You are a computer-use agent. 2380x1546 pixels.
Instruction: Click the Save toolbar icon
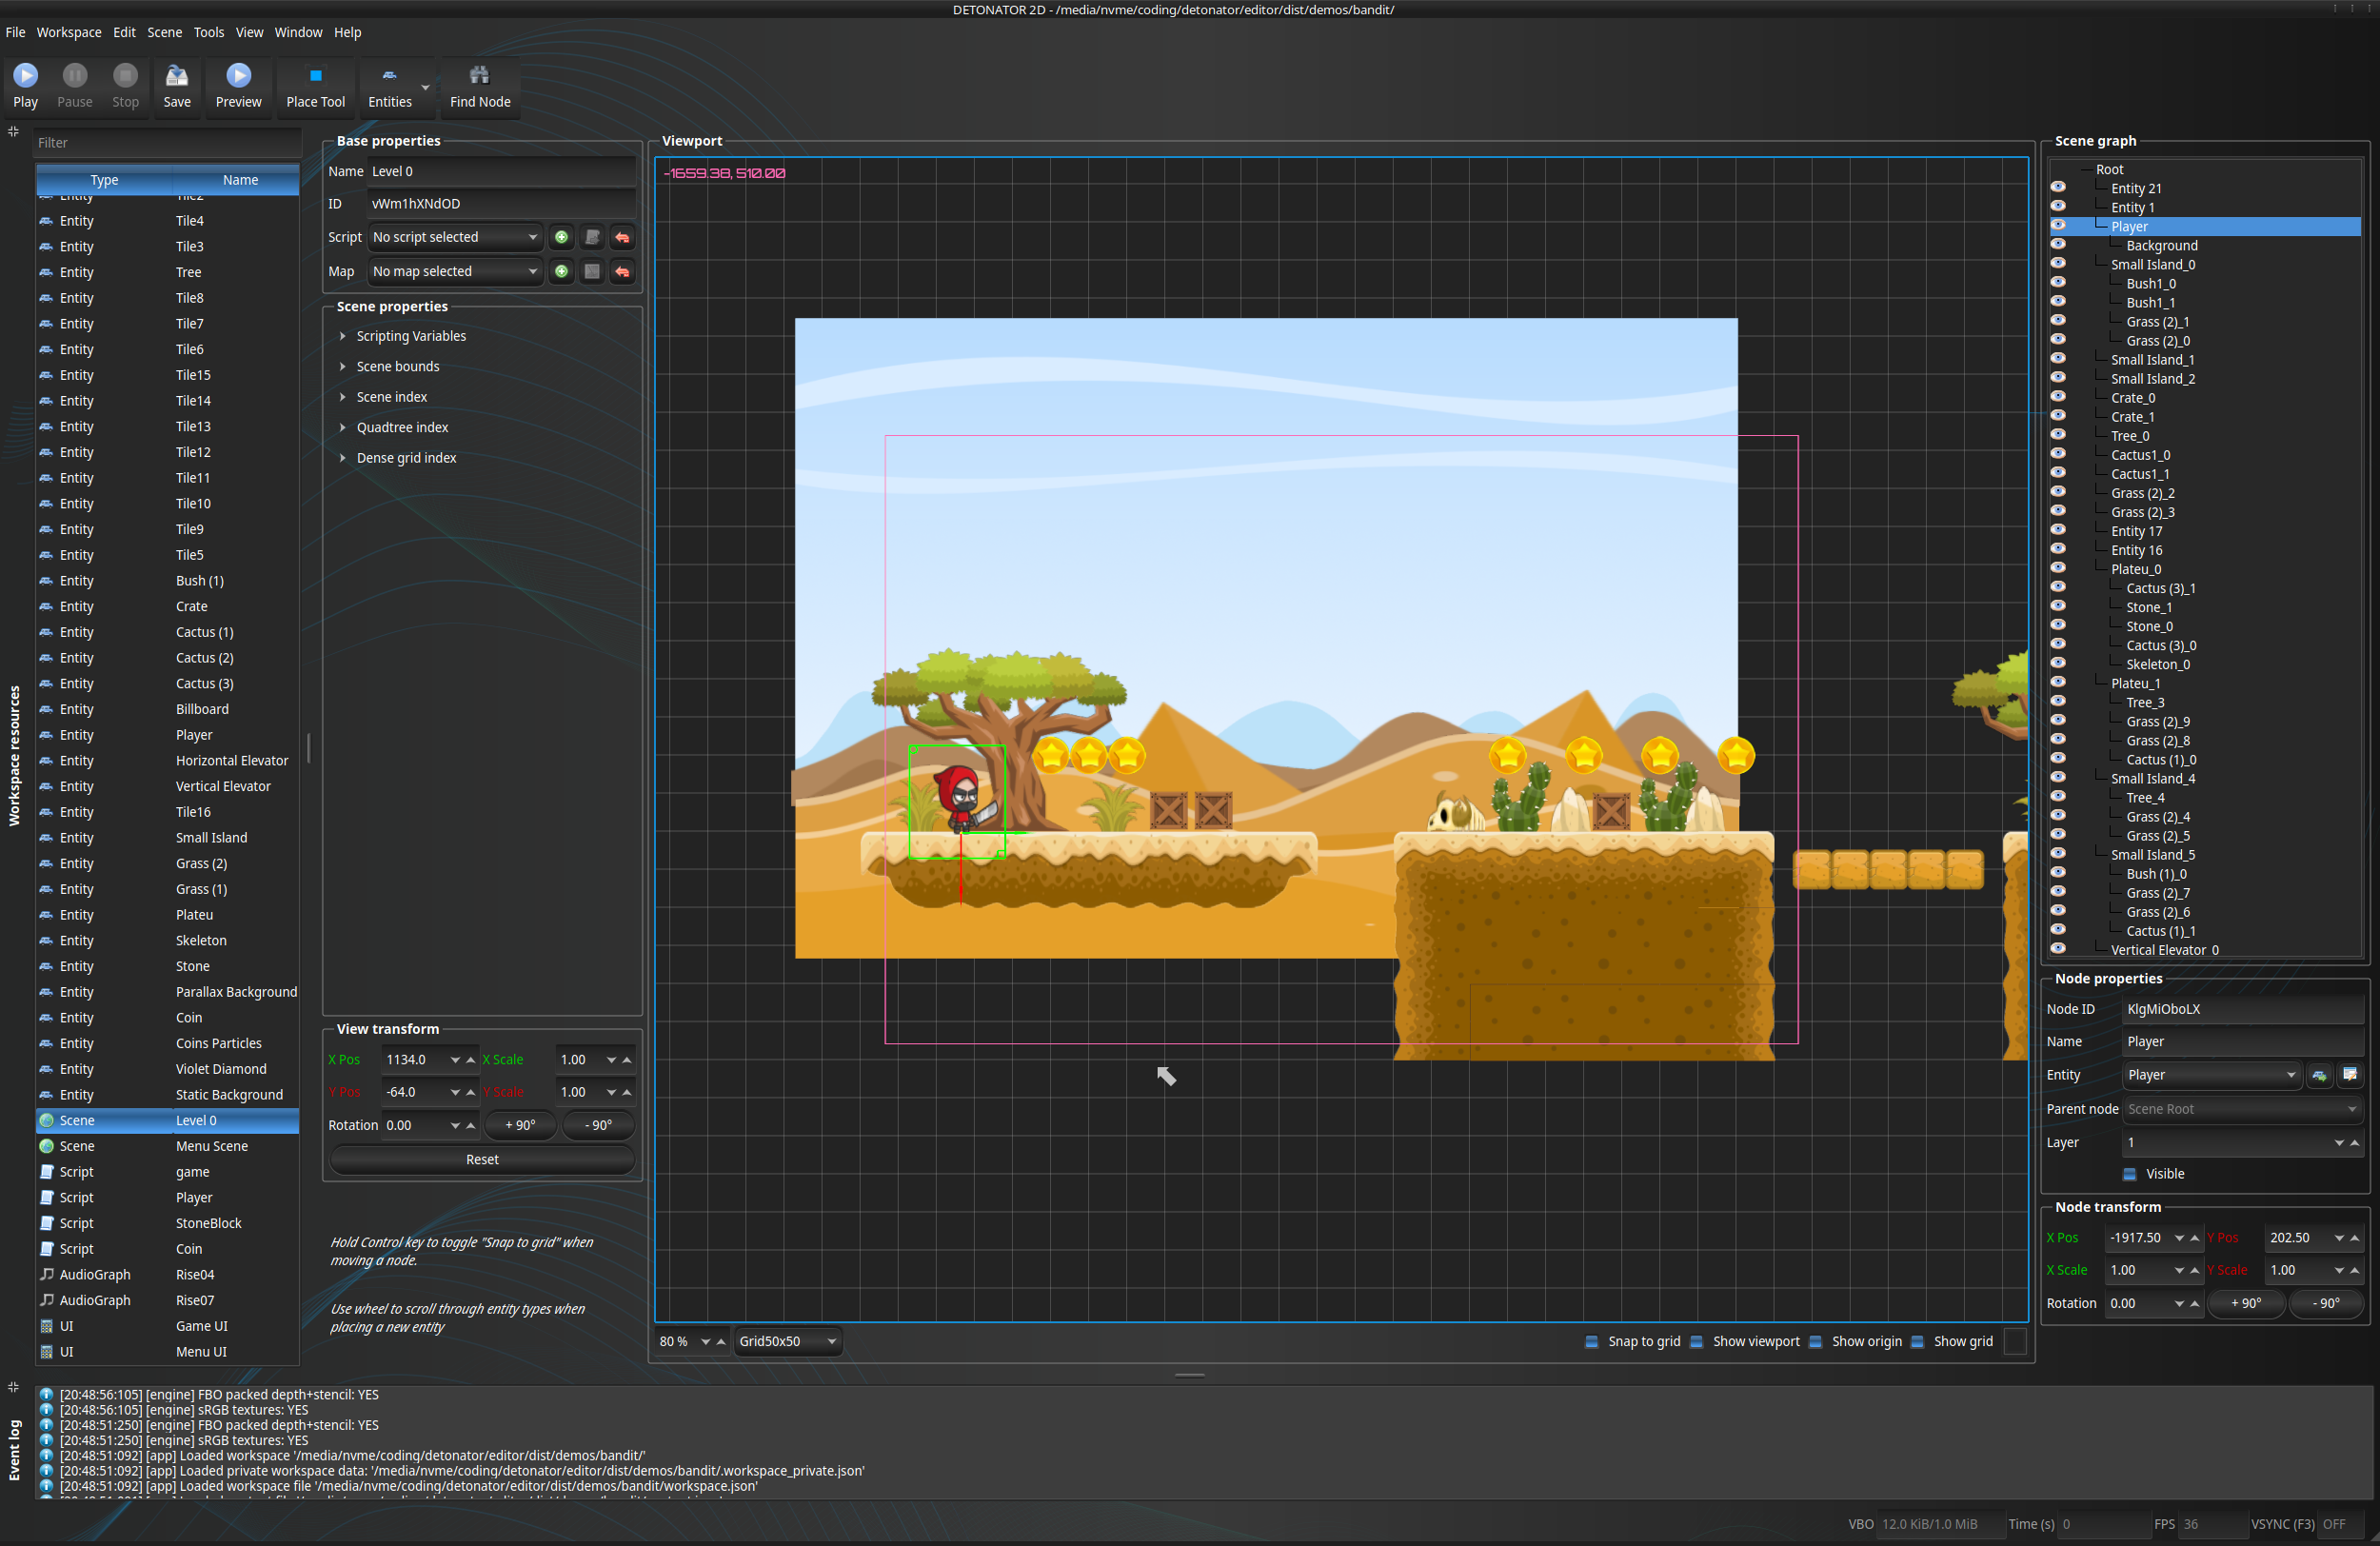click(177, 76)
